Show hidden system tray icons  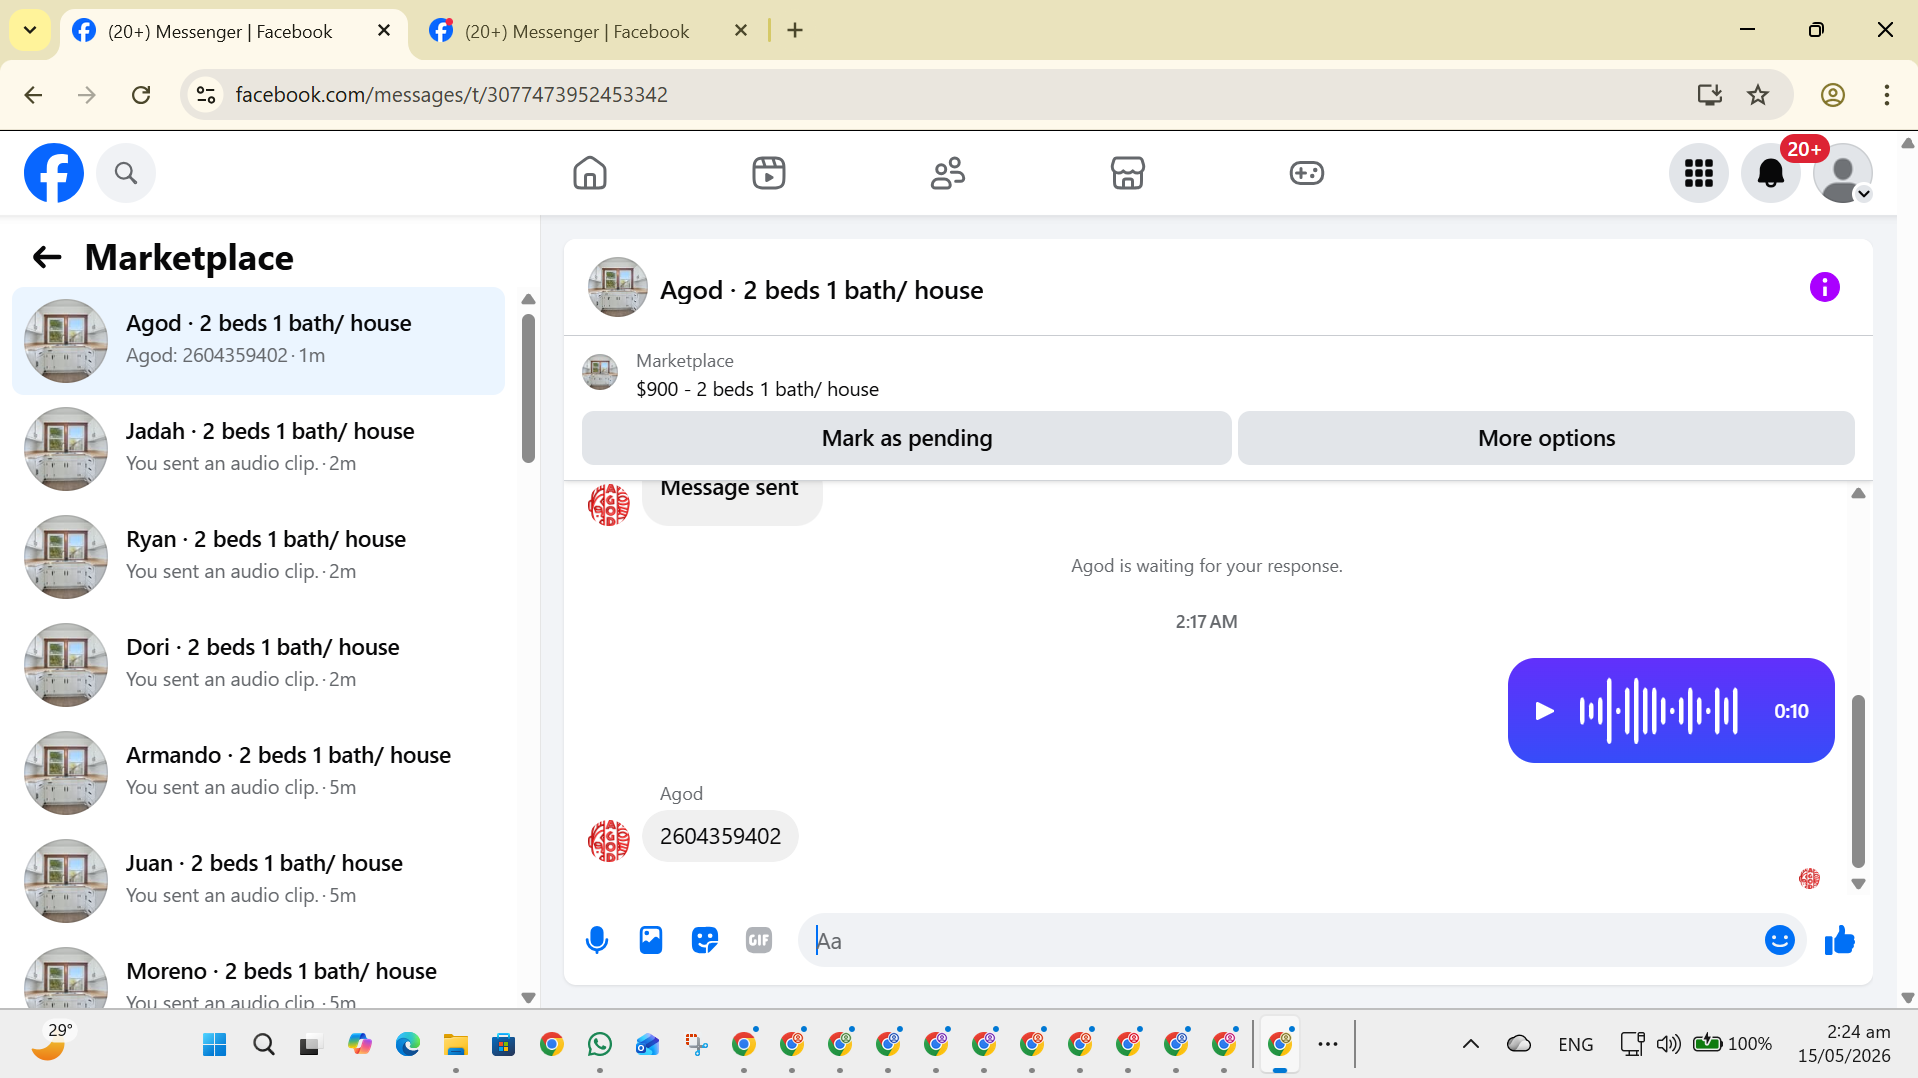[1470, 1045]
